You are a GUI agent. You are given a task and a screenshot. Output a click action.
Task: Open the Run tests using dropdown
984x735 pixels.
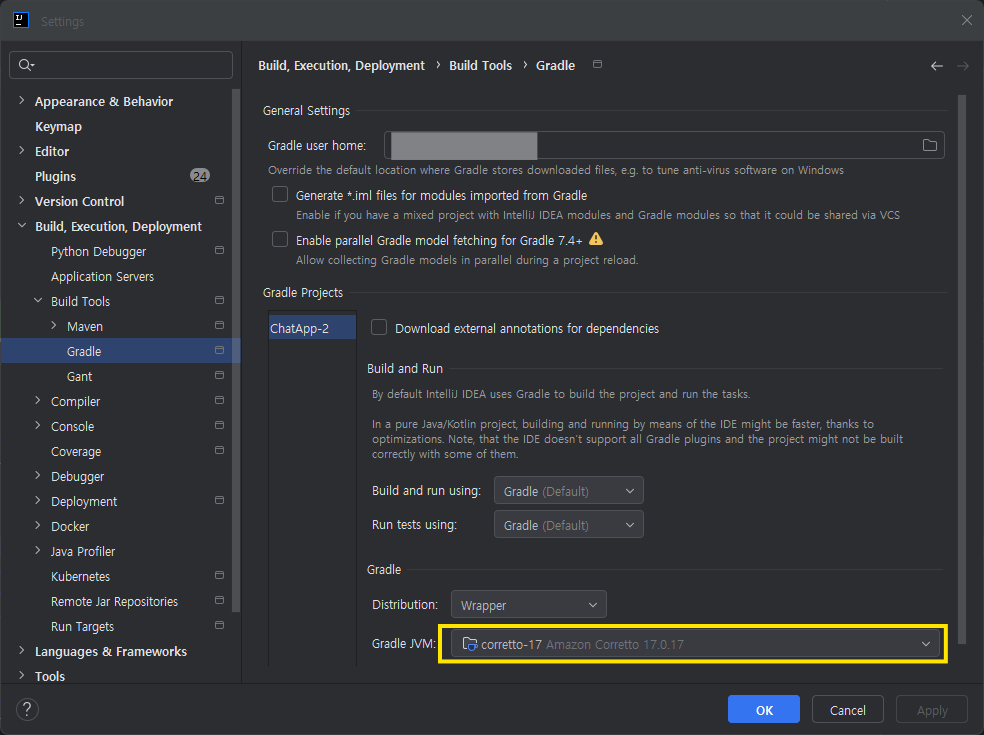569,525
